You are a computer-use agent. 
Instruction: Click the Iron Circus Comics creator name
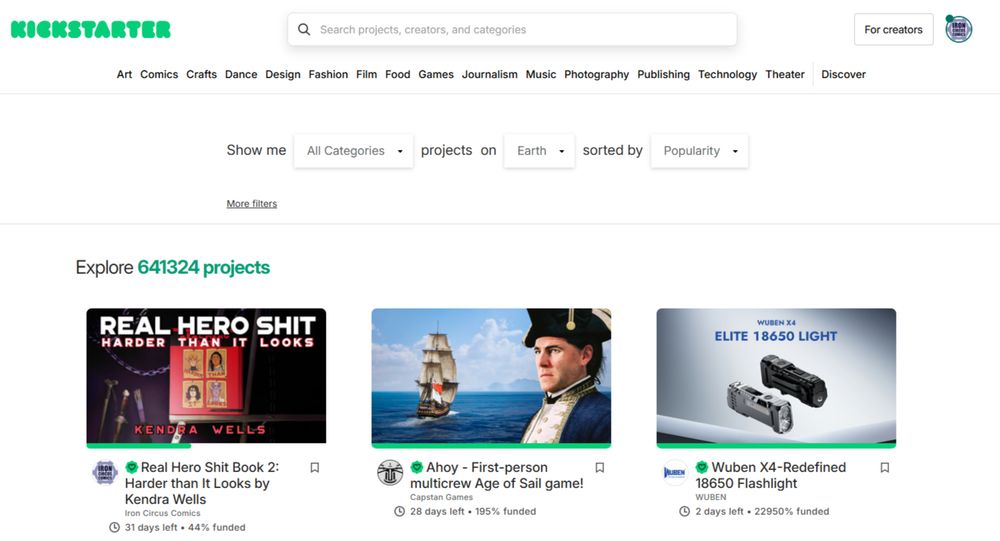[163, 513]
